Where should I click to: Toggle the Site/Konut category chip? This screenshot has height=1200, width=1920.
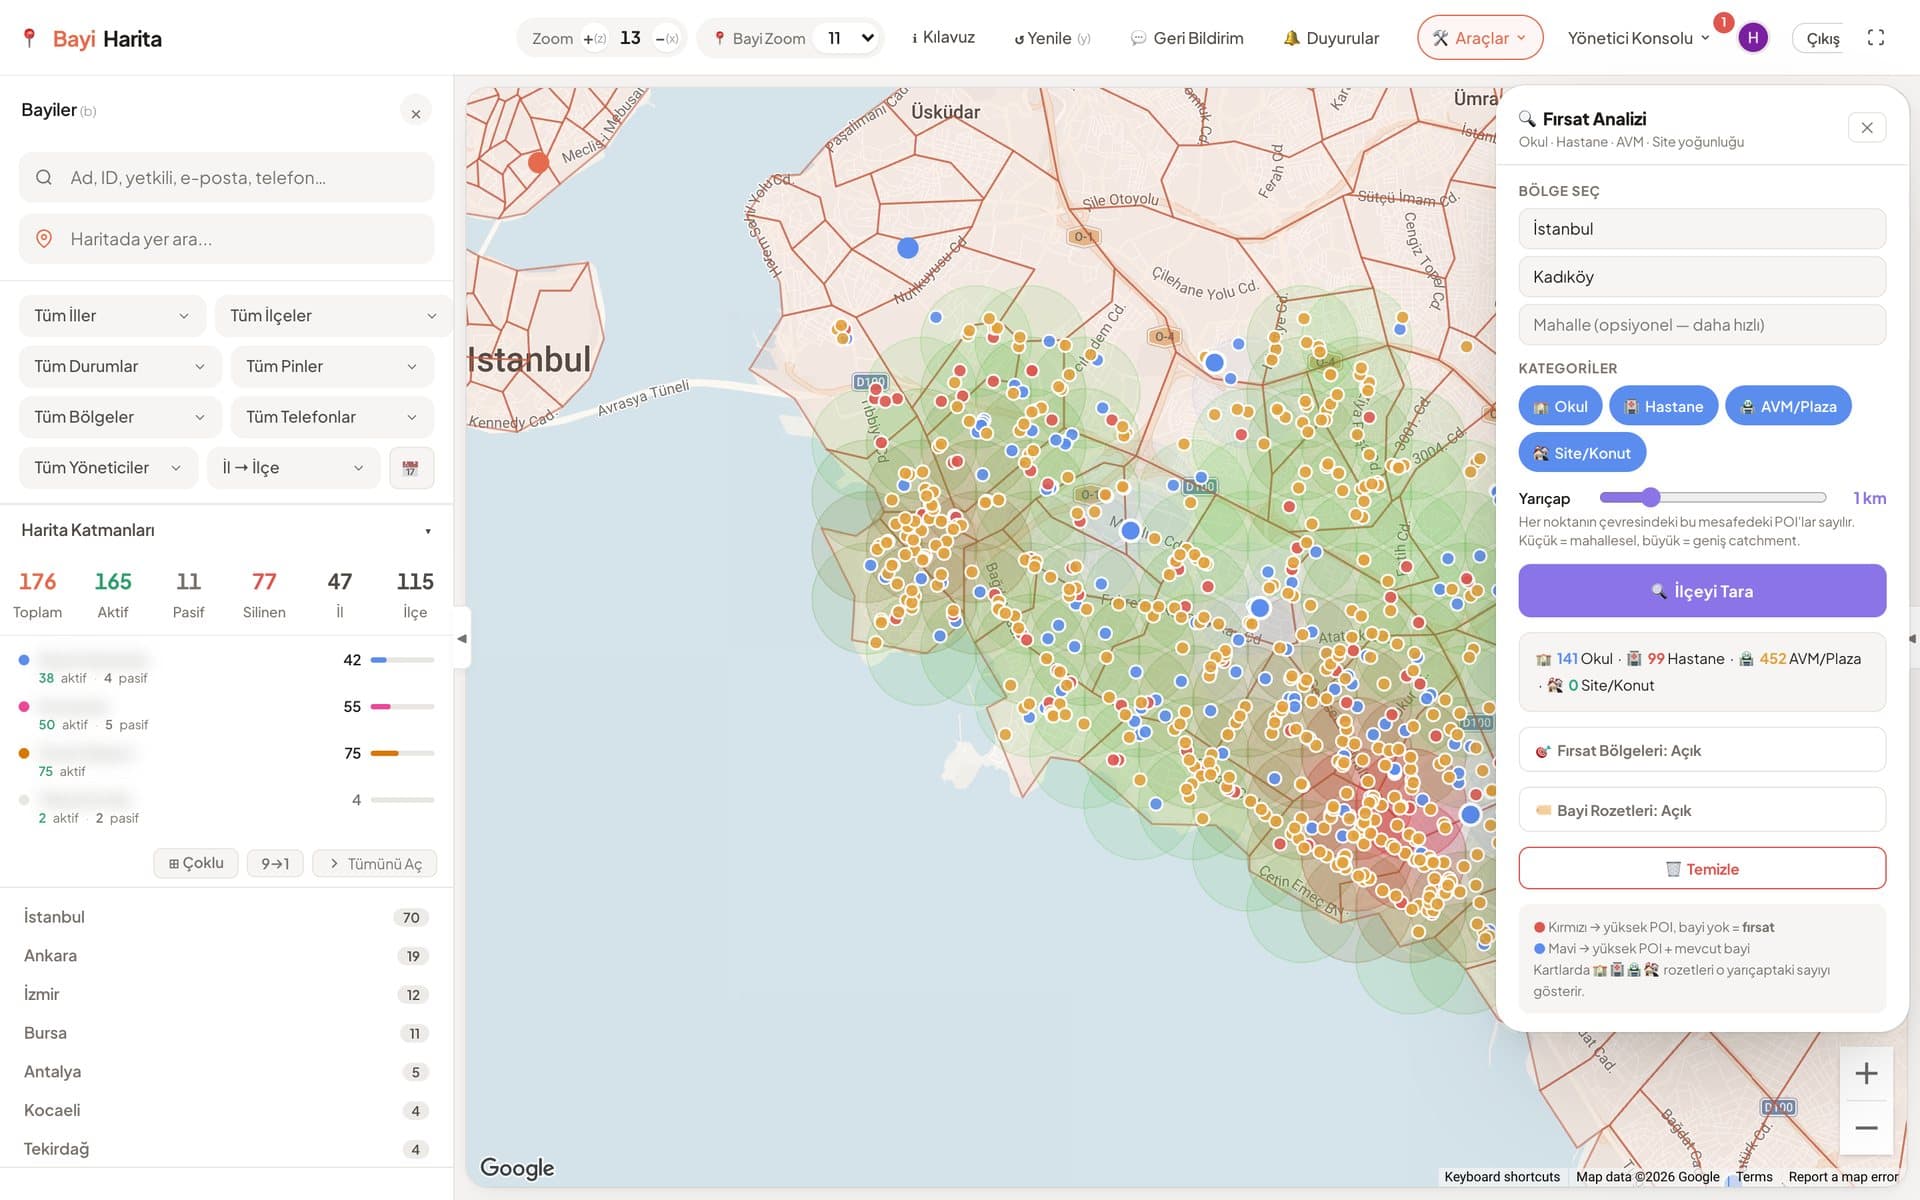[1582, 453]
